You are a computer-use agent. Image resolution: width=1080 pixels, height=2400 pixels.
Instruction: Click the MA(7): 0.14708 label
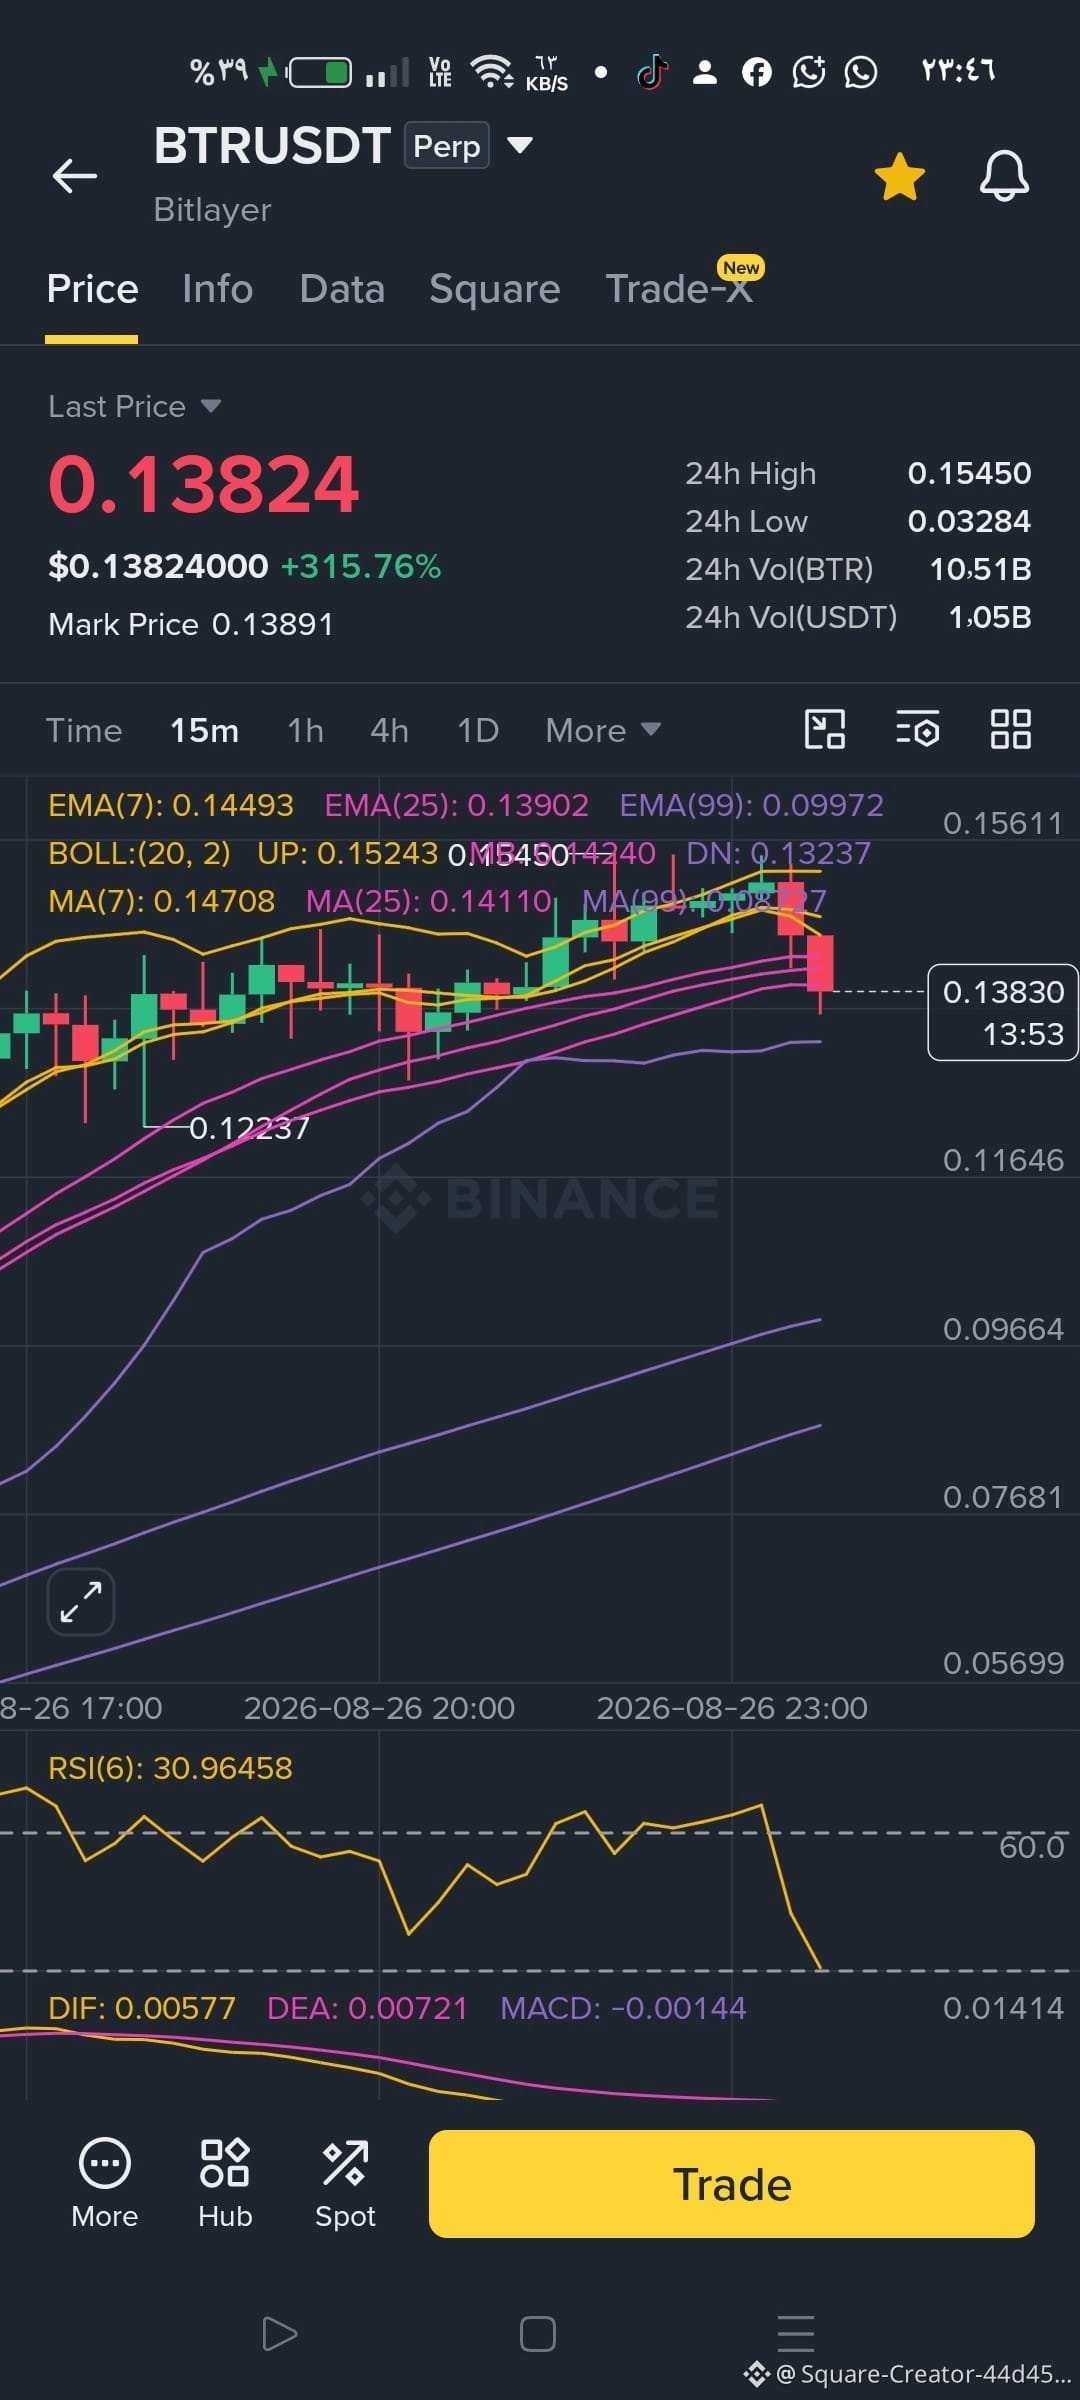click(x=161, y=901)
